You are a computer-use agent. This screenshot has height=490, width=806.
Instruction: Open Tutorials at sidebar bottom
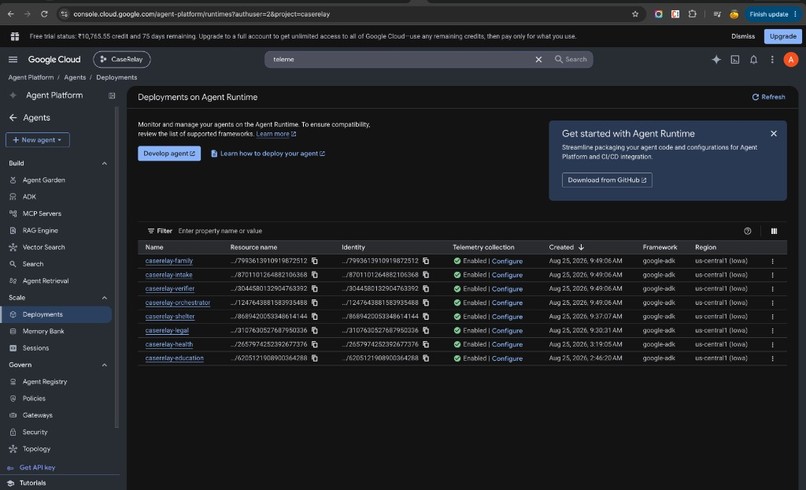[32, 483]
